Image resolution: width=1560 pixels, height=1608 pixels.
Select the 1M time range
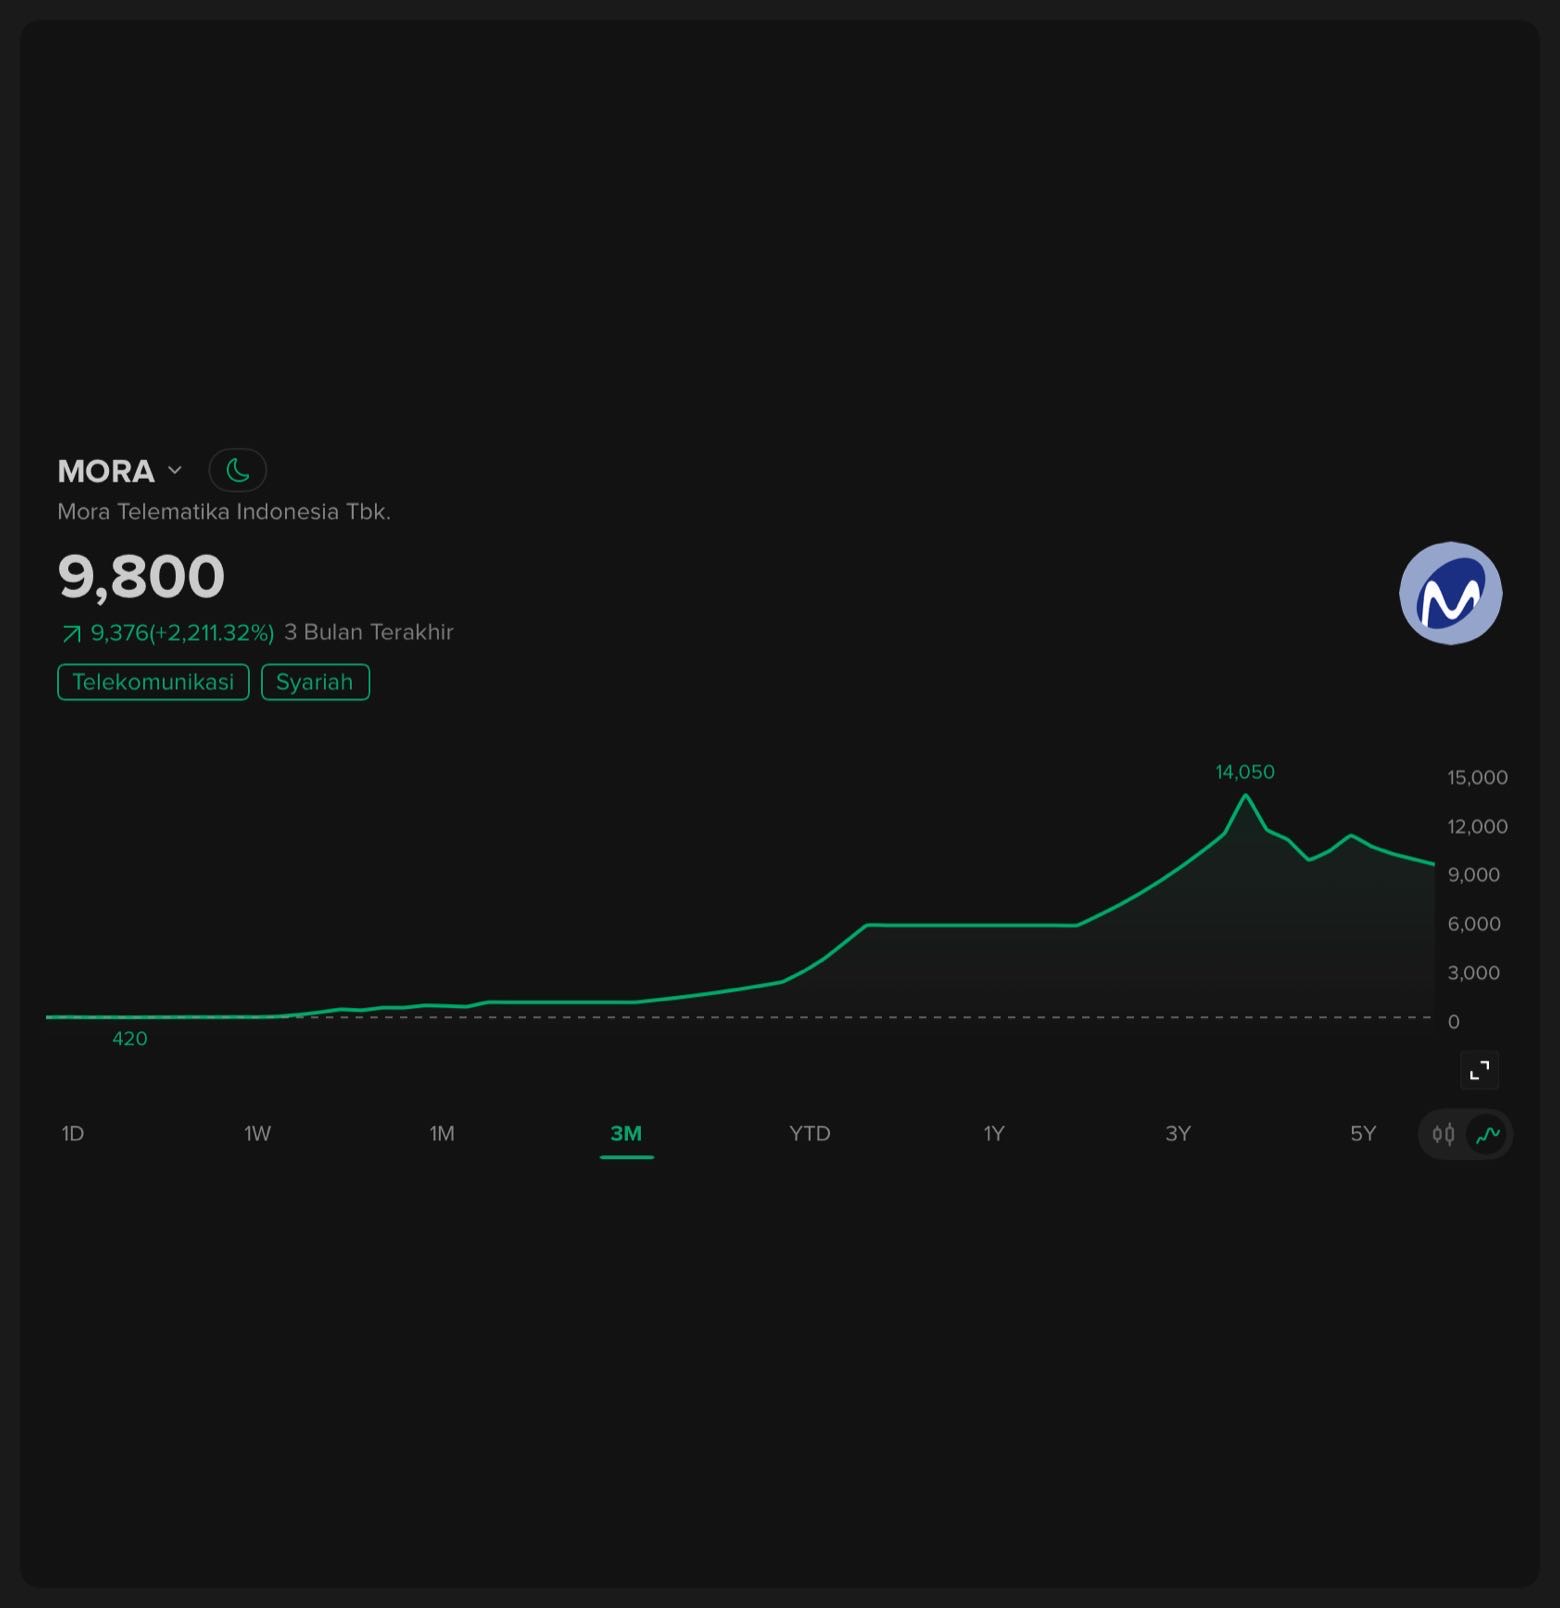click(442, 1133)
